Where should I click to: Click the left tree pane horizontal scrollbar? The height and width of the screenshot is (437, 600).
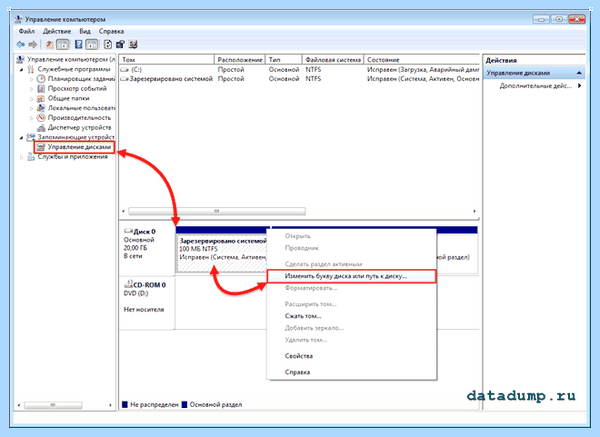point(53,404)
